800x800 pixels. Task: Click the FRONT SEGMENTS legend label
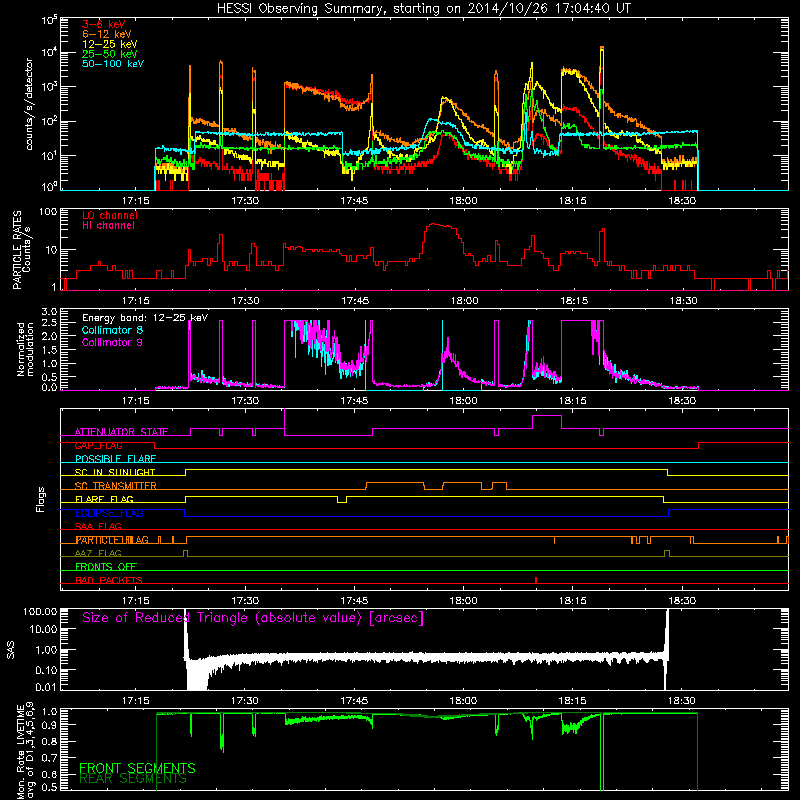(137, 768)
